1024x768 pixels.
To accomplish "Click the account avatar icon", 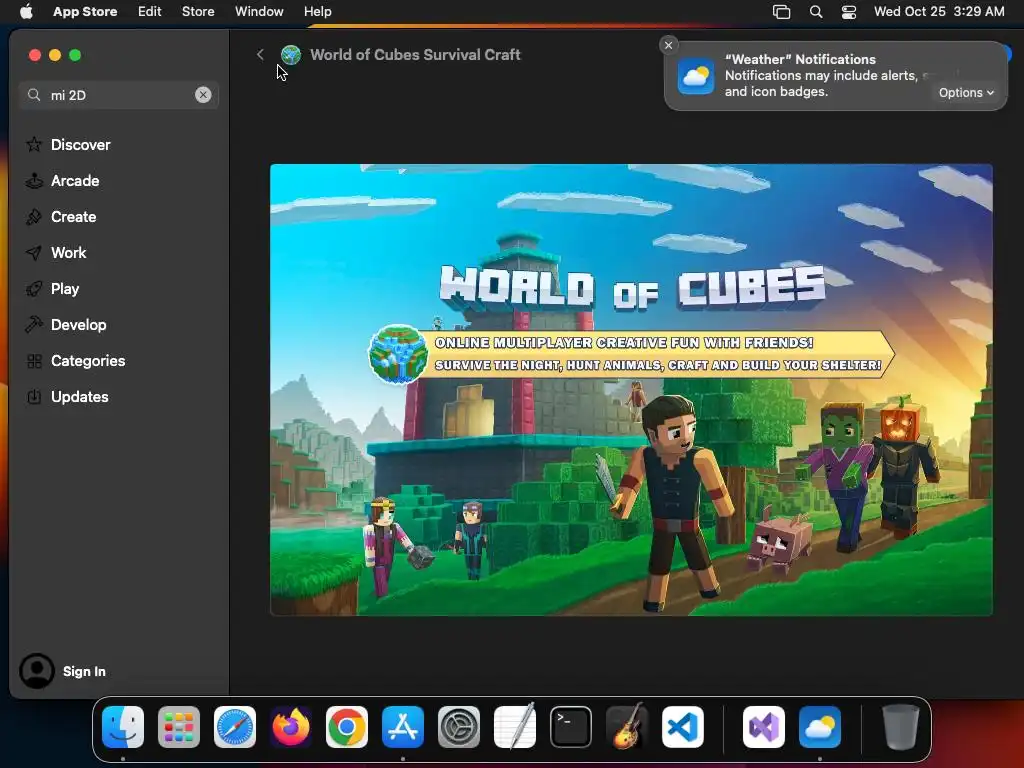I will [x=37, y=671].
